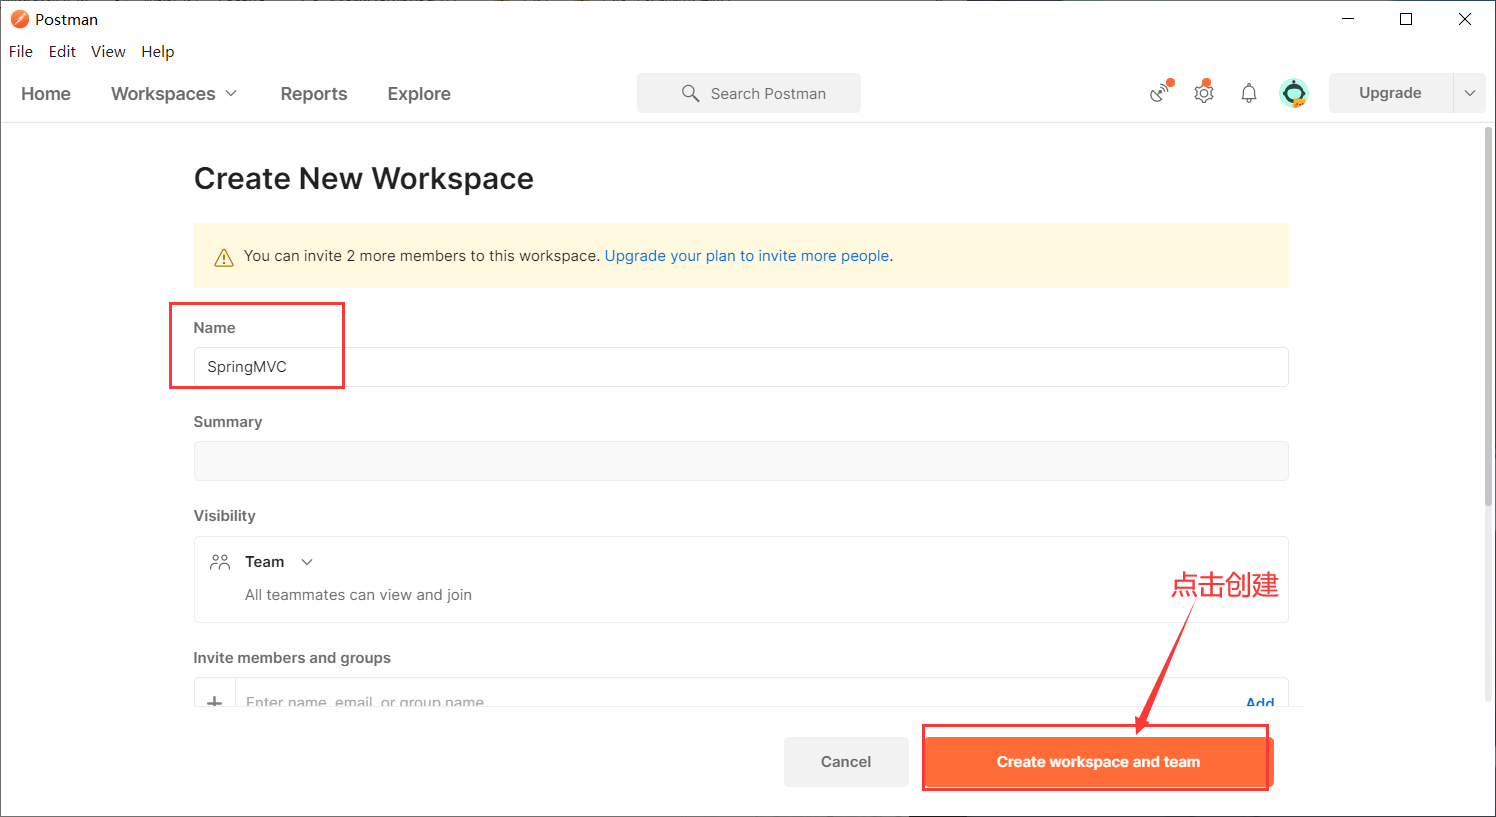Maximize the Postman window
The image size is (1496, 817).
[x=1406, y=19]
